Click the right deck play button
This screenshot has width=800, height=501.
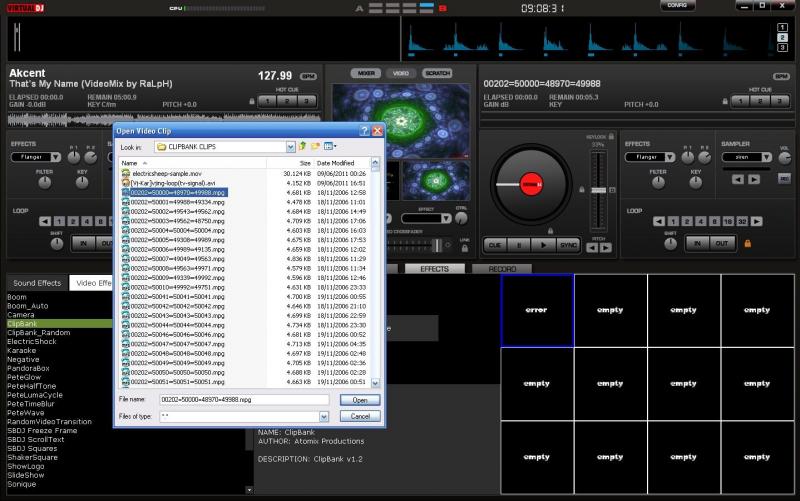coord(543,245)
